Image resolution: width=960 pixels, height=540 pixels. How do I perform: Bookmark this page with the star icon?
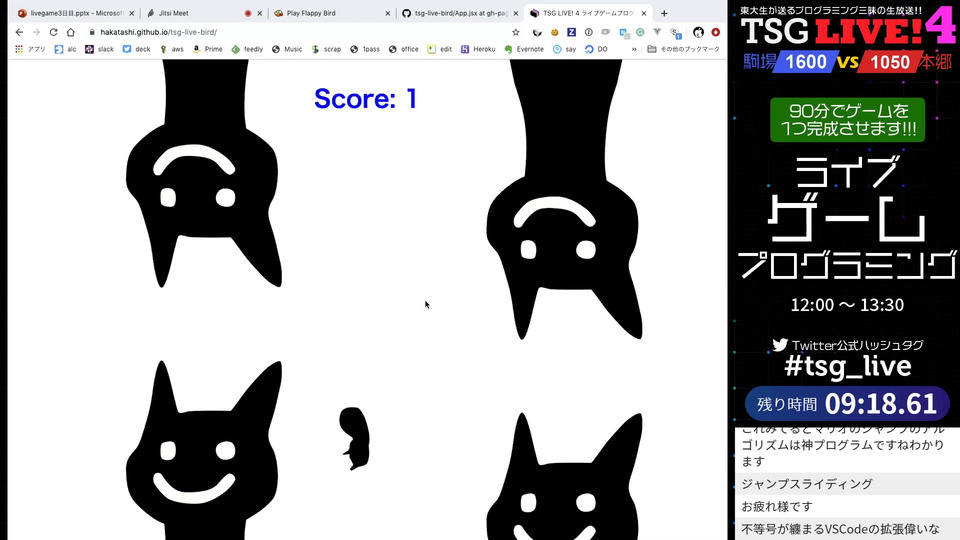click(516, 32)
